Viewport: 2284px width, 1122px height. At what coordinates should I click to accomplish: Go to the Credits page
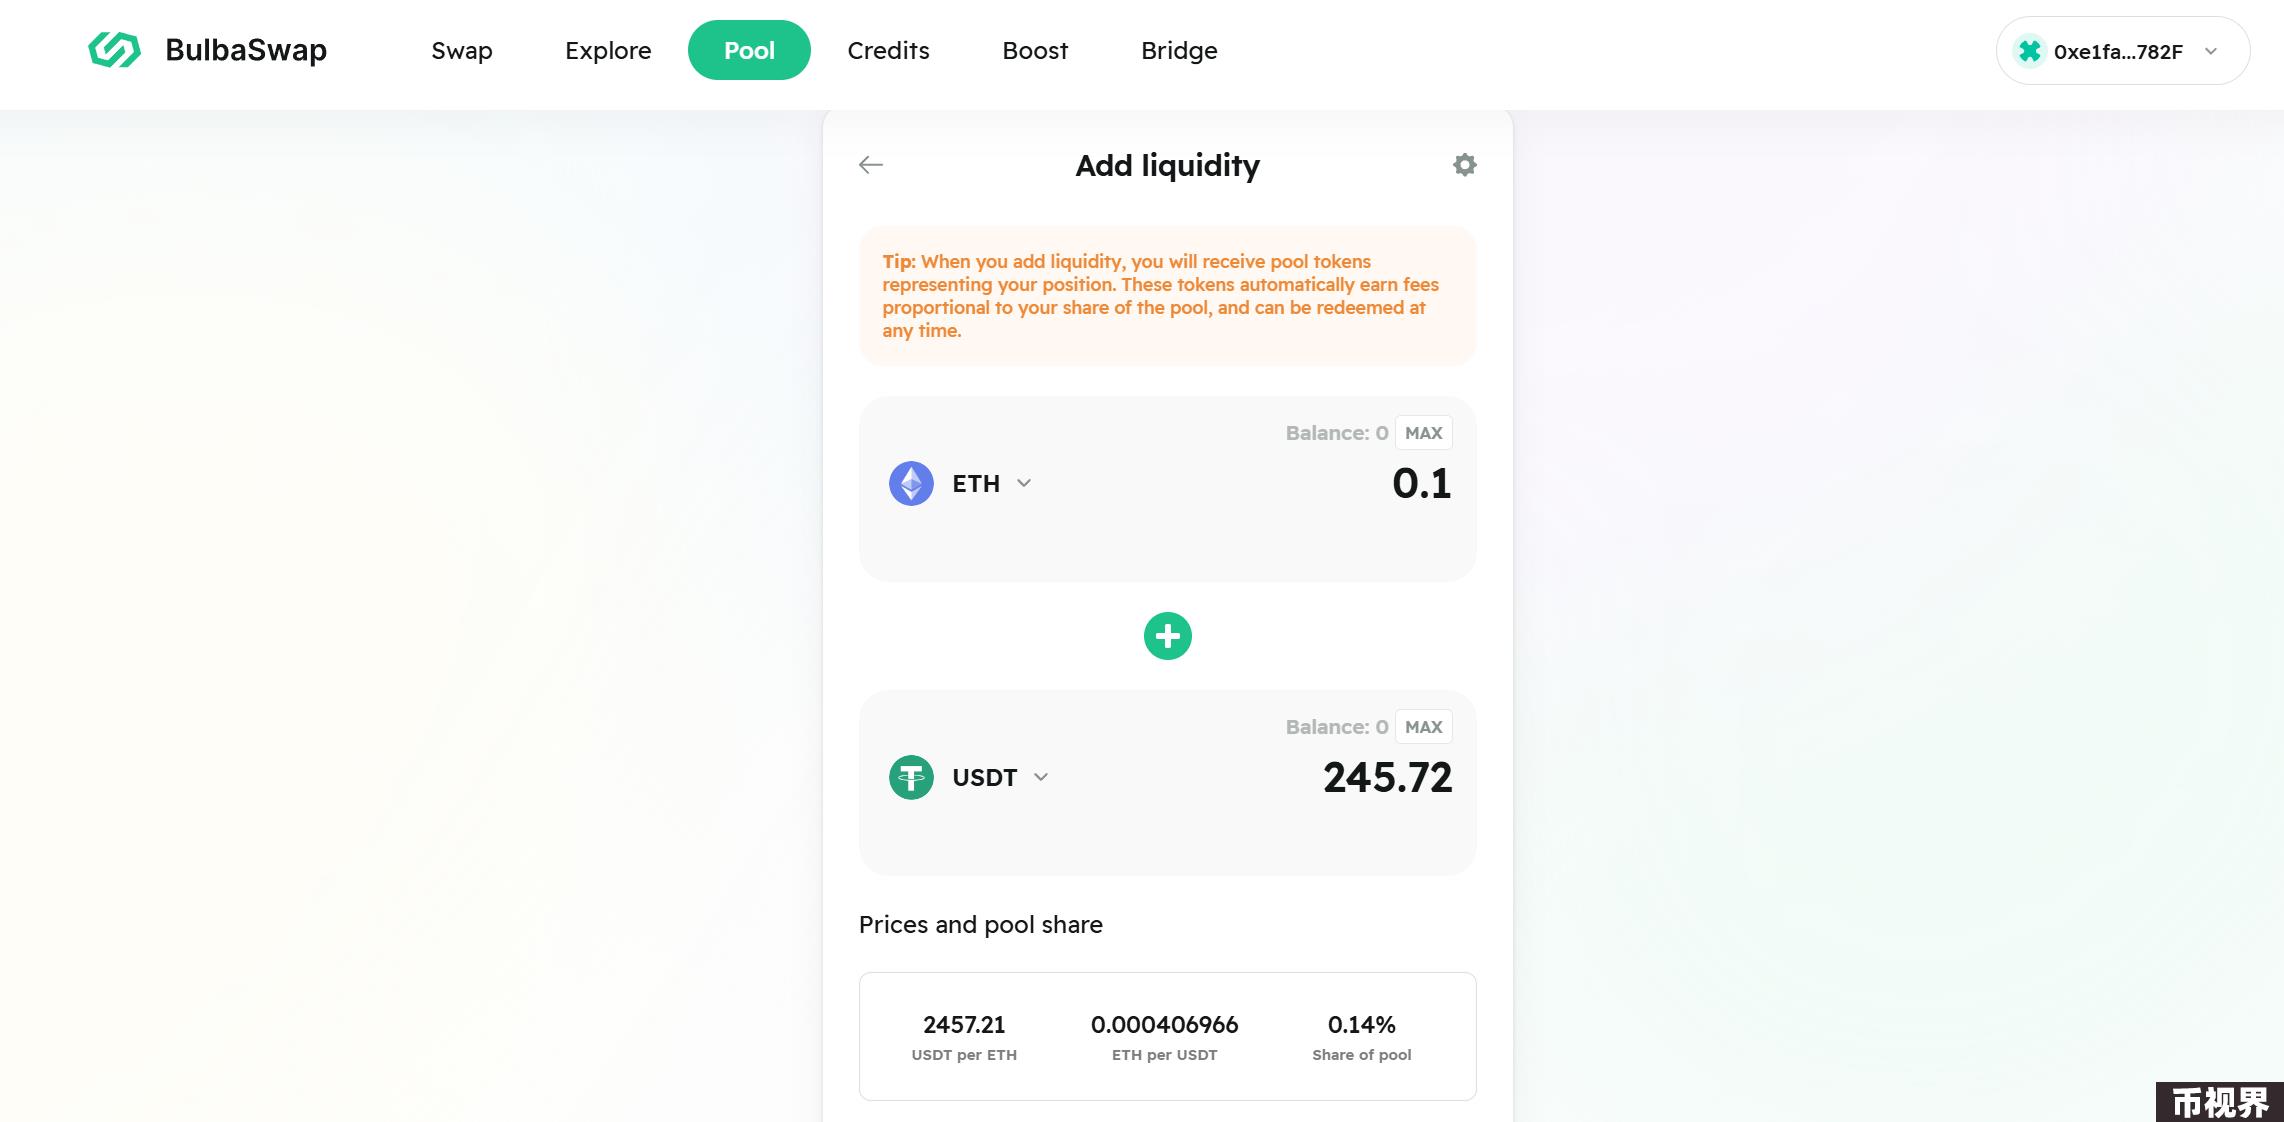point(888,50)
